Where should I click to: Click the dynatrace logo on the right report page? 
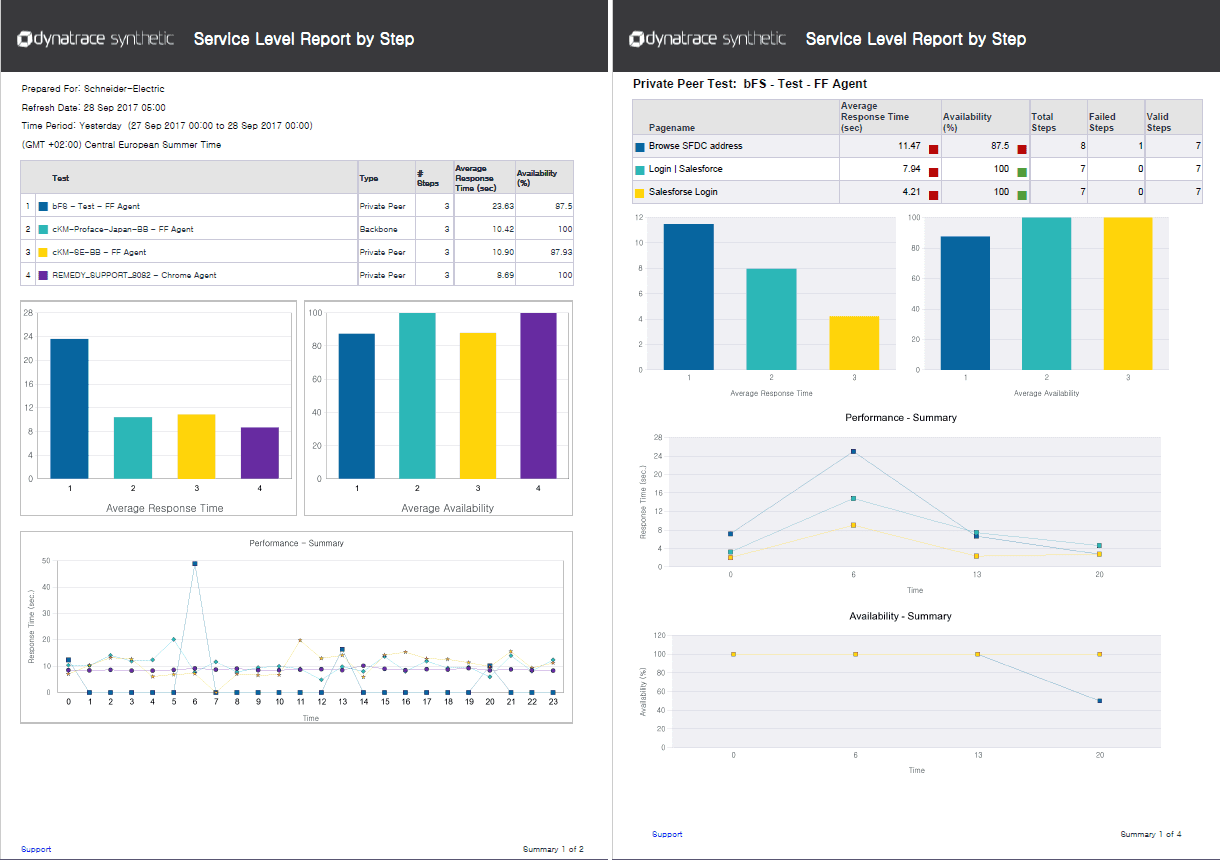click(x=708, y=39)
